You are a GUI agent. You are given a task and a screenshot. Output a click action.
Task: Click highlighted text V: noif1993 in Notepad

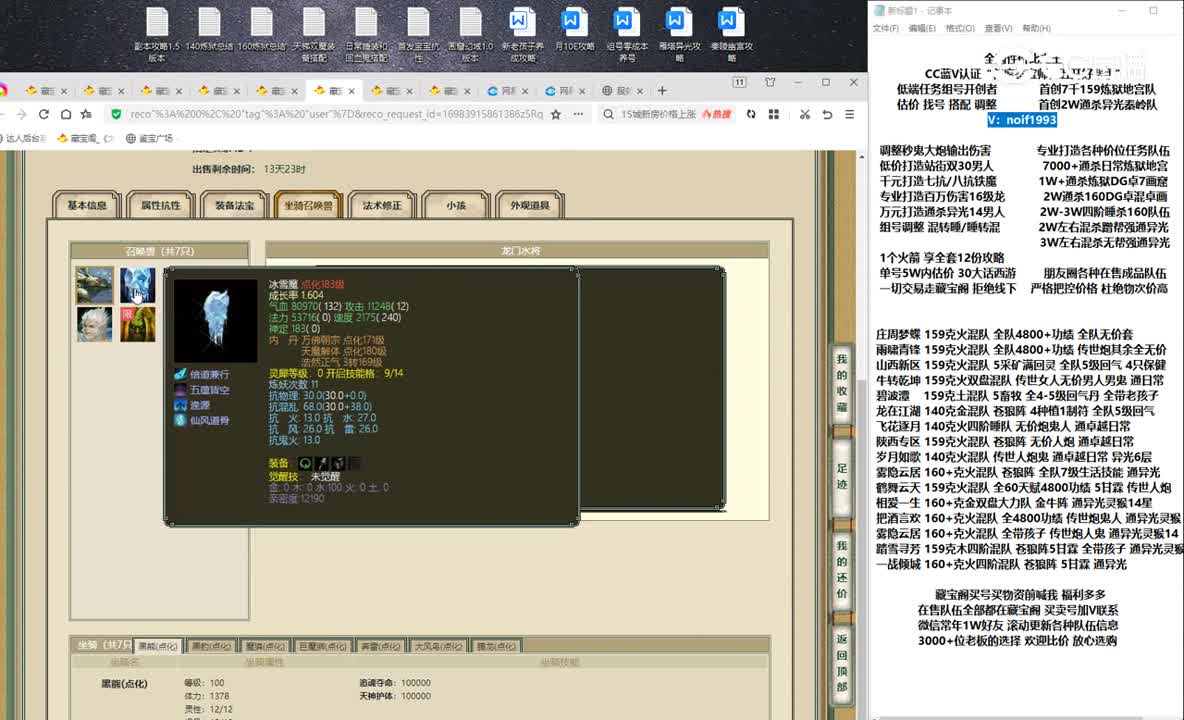tap(1022, 120)
